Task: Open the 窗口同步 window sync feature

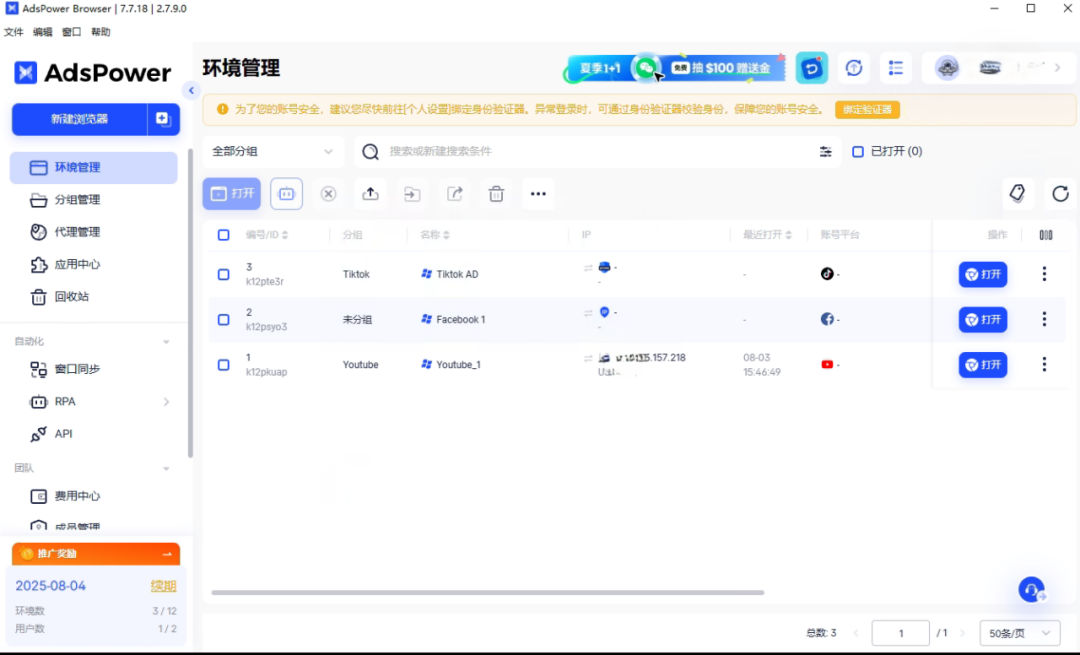Action: coord(69,369)
